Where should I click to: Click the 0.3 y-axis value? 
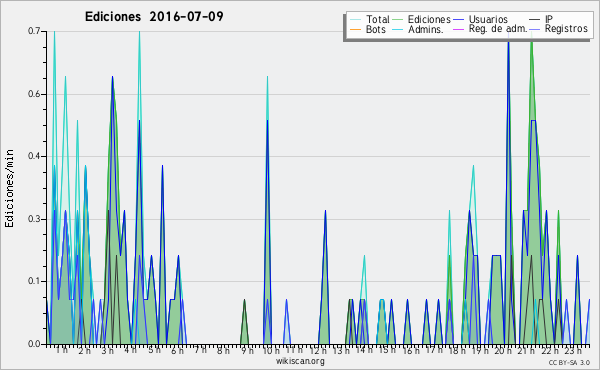click(34, 219)
